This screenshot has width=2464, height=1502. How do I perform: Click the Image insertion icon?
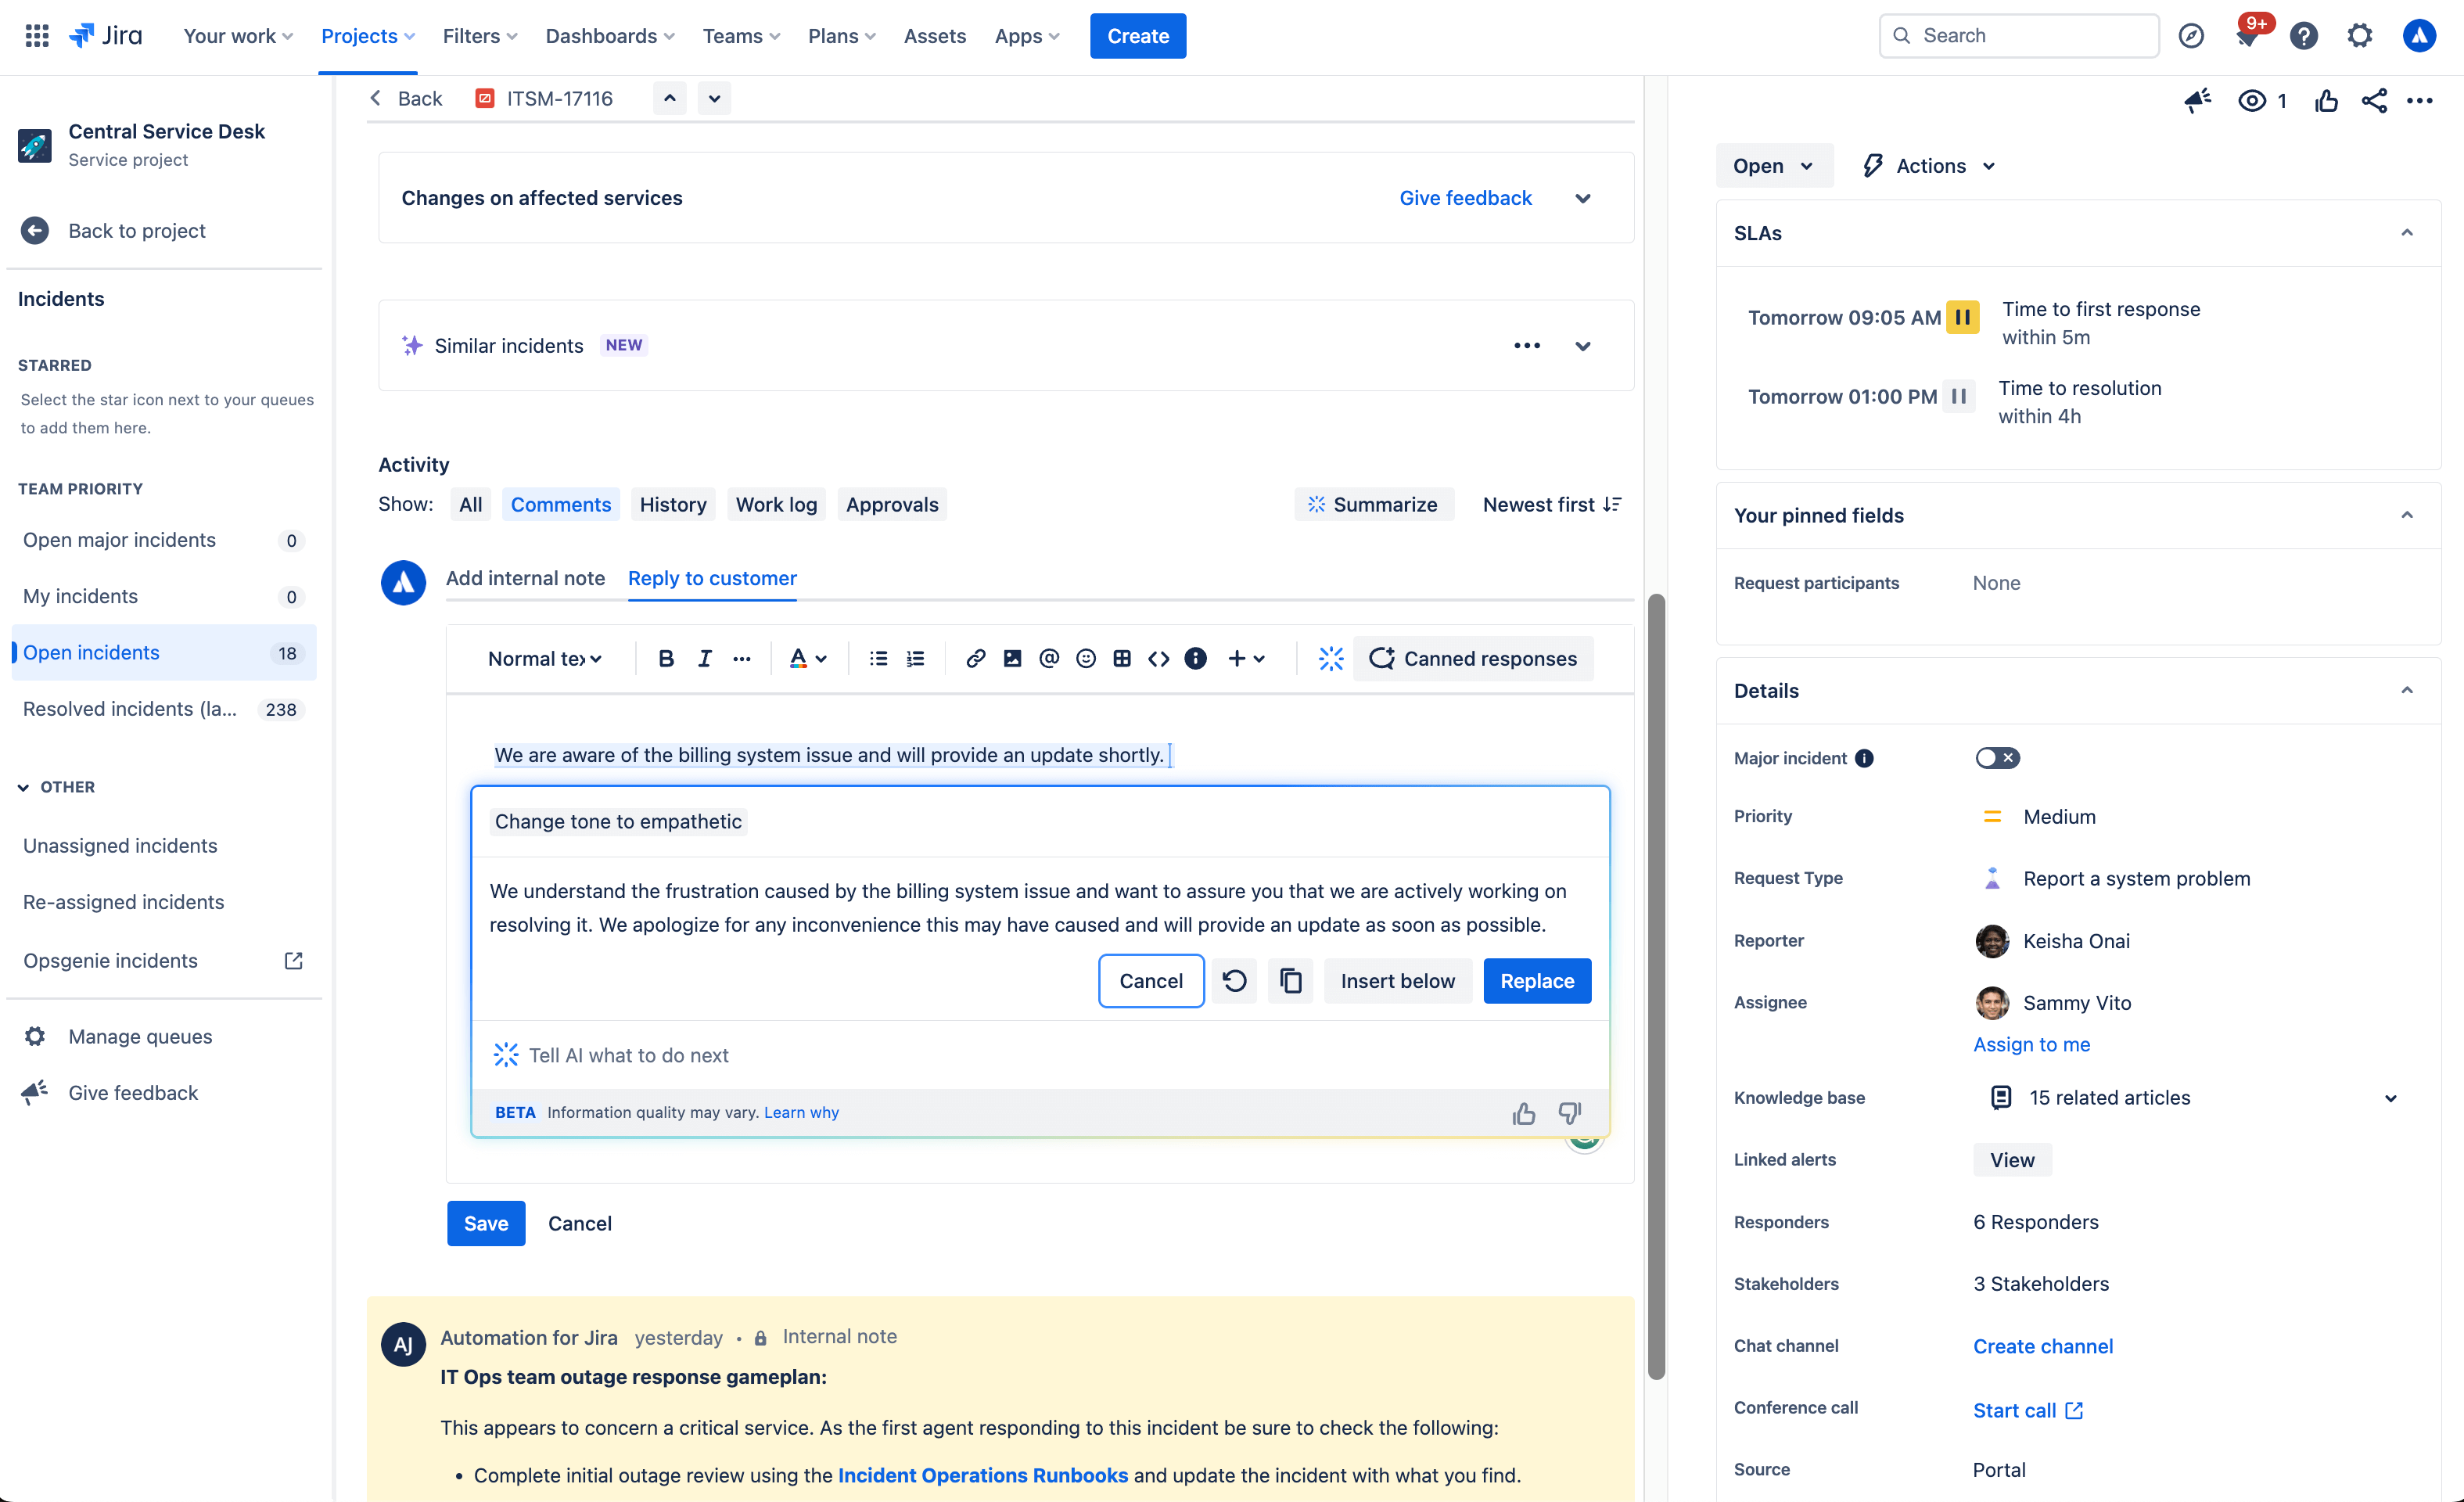1011,657
